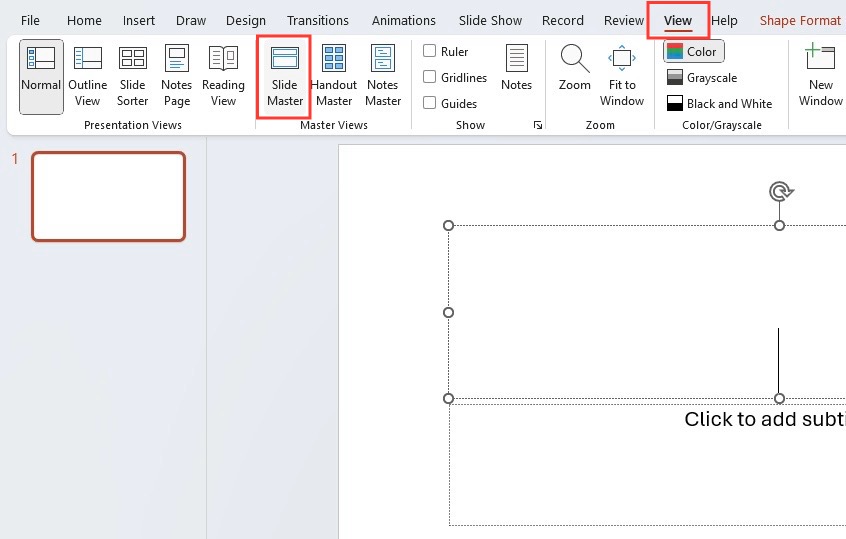Switch to Slide Sorter view

point(132,77)
